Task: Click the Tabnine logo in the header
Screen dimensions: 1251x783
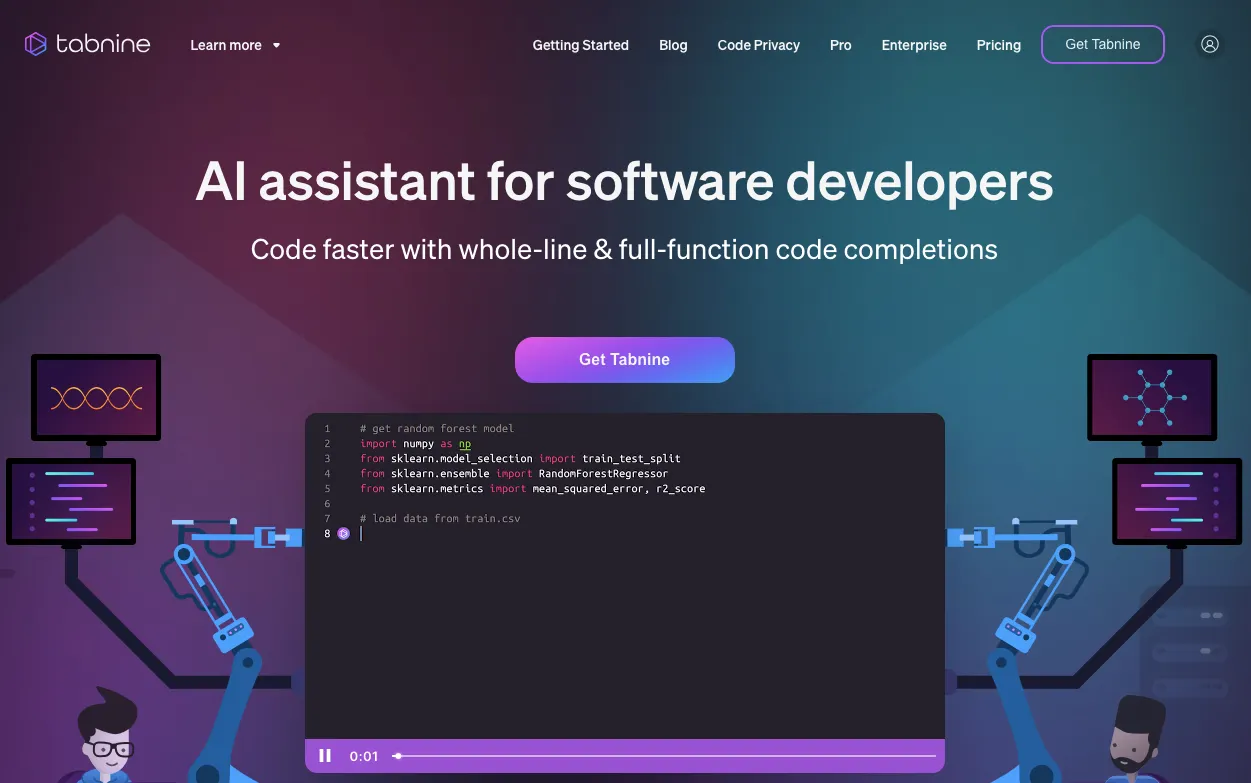Action: (x=88, y=44)
